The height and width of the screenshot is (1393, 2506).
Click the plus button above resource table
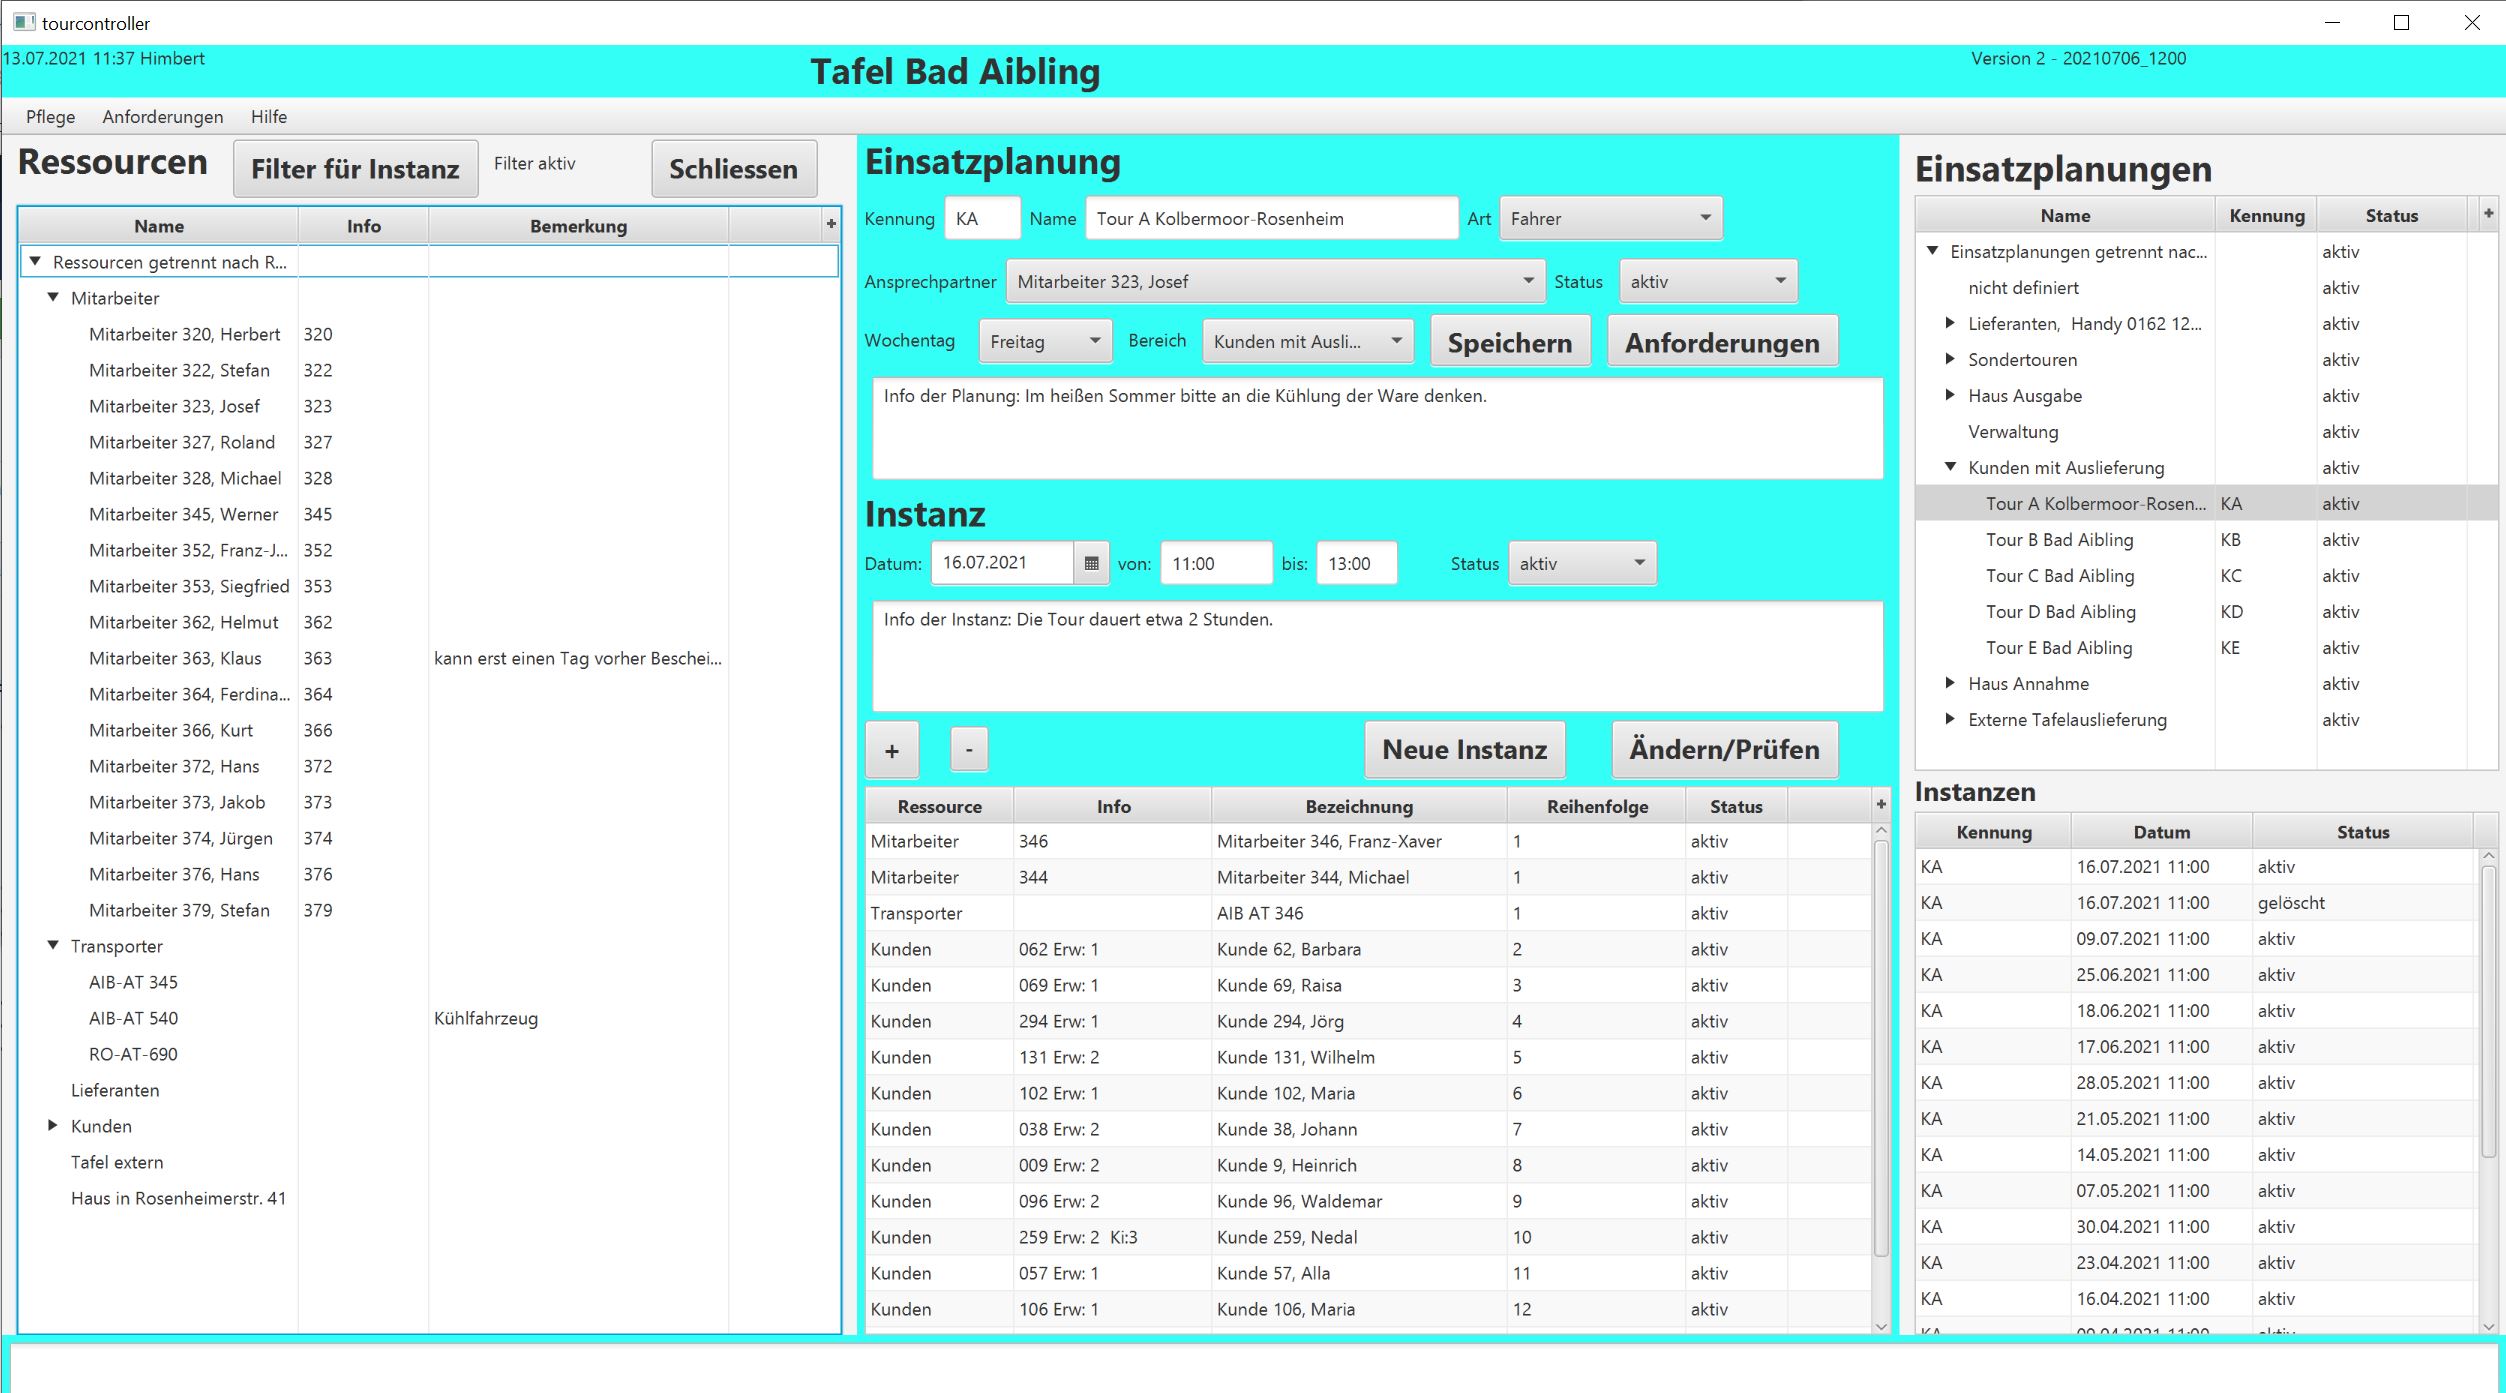click(x=891, y=751)
